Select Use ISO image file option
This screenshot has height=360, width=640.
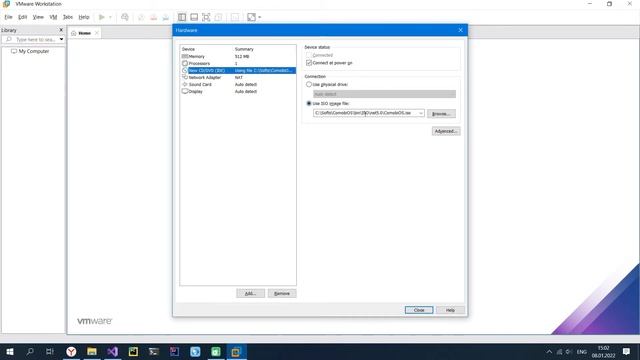point(309,104)
